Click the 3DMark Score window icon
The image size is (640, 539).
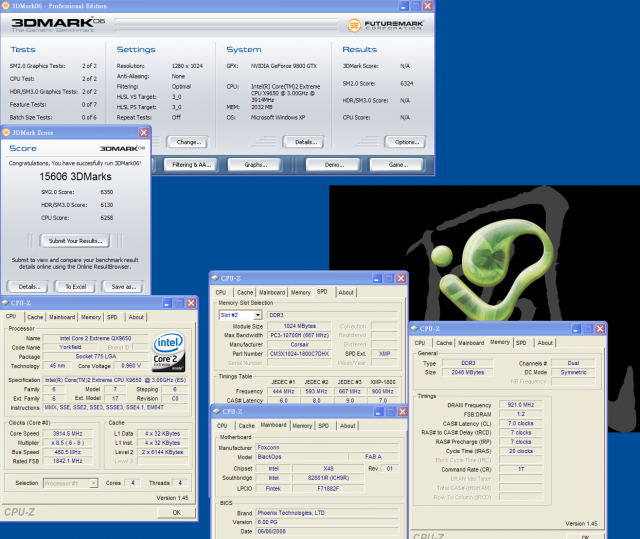(x=6, y=132)
